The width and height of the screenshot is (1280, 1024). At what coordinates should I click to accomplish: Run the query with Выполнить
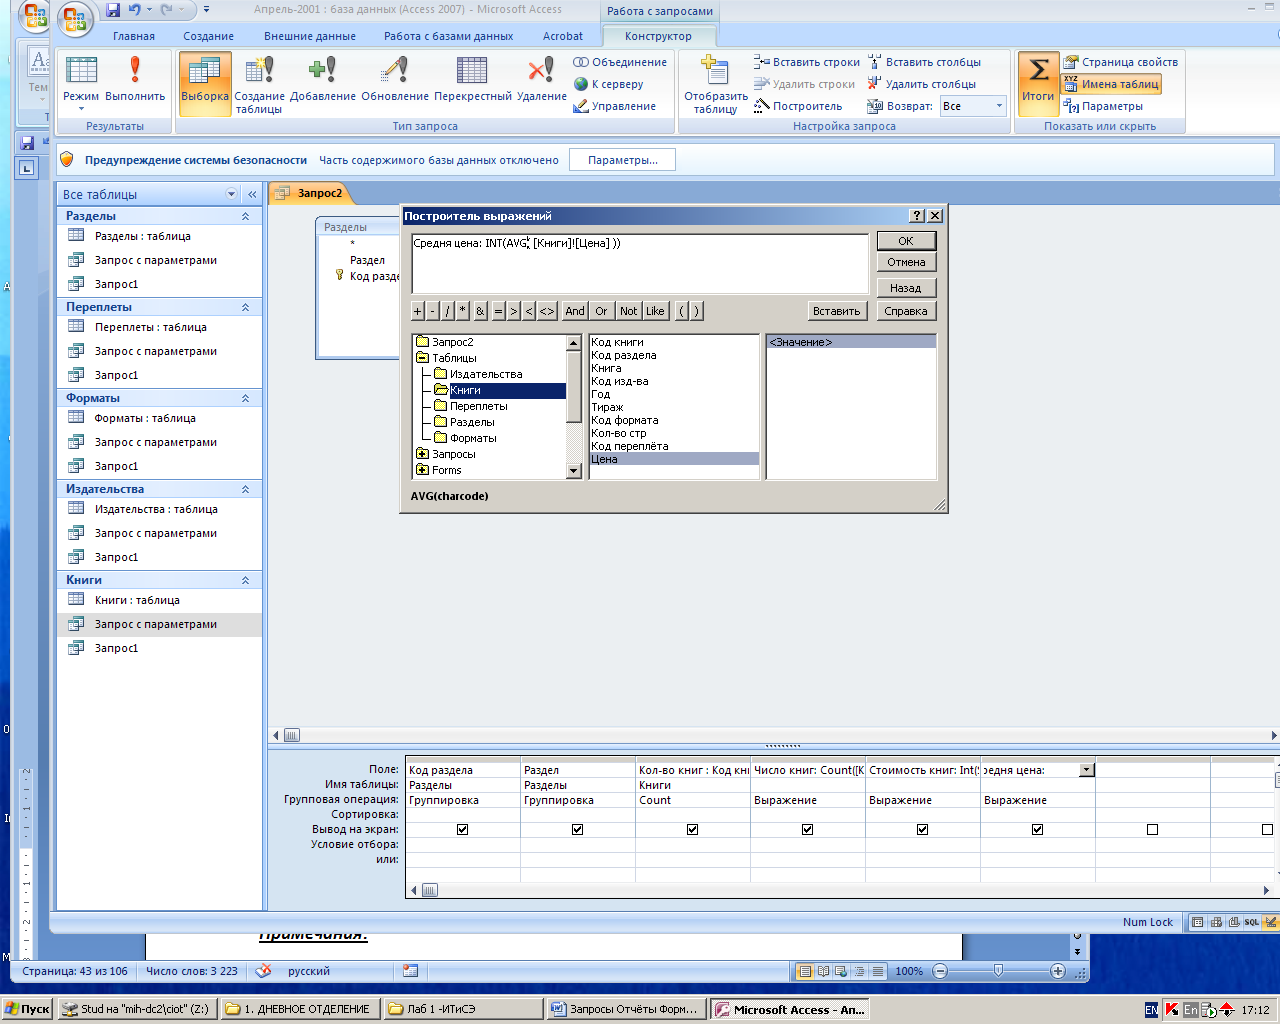[x=135, y=82]
